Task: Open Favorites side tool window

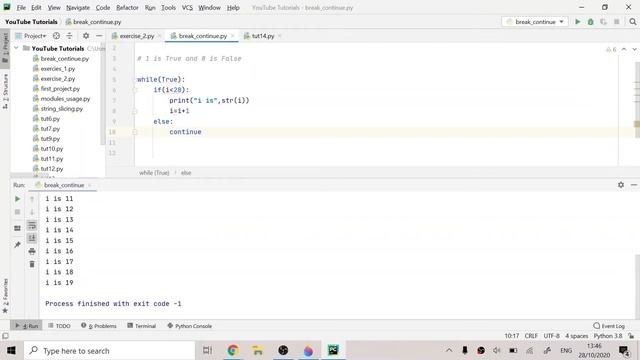Action: 5,295
